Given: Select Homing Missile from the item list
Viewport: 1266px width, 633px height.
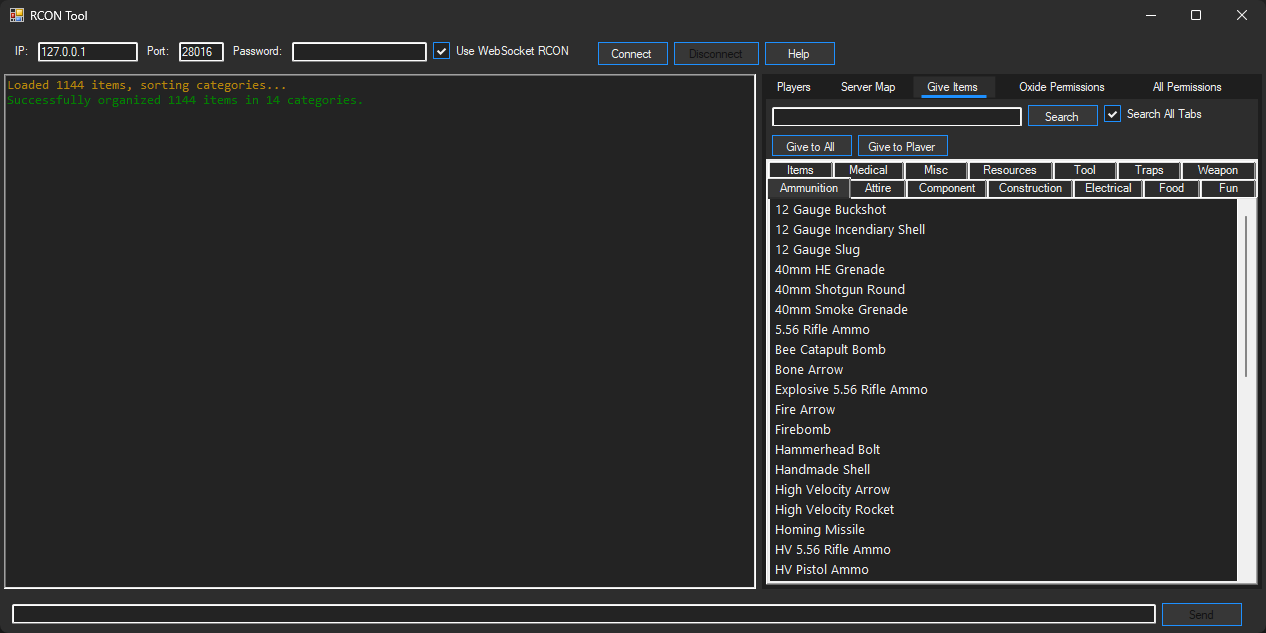Looking at the screenshot, I should (x=819, y=529).
